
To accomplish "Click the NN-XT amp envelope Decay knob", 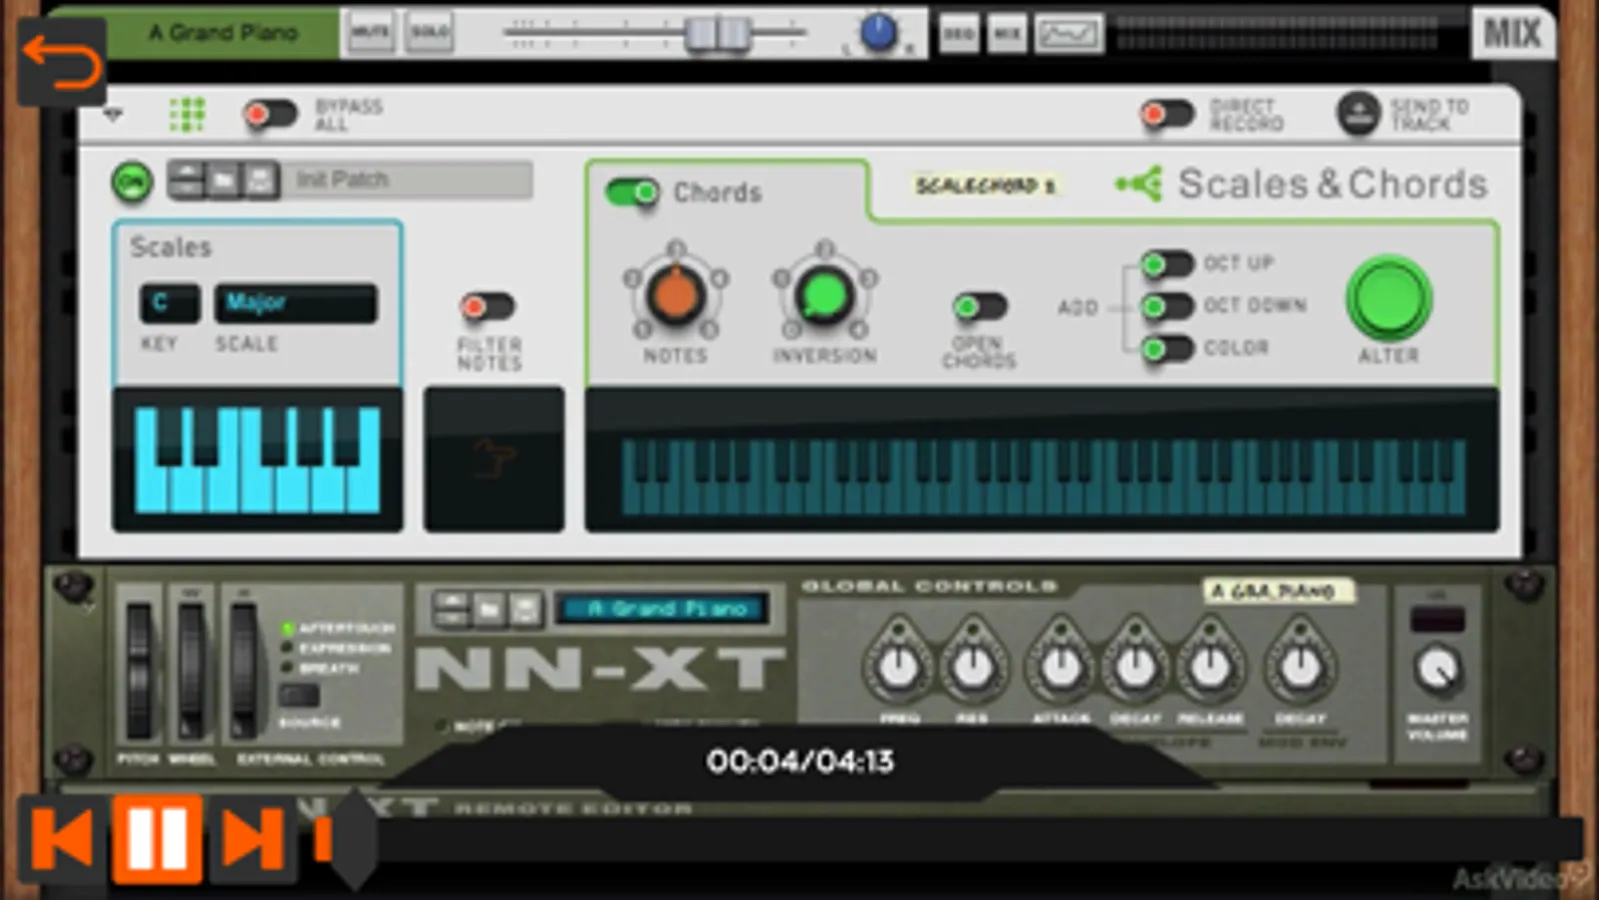I will click(x=1135, y=666).
